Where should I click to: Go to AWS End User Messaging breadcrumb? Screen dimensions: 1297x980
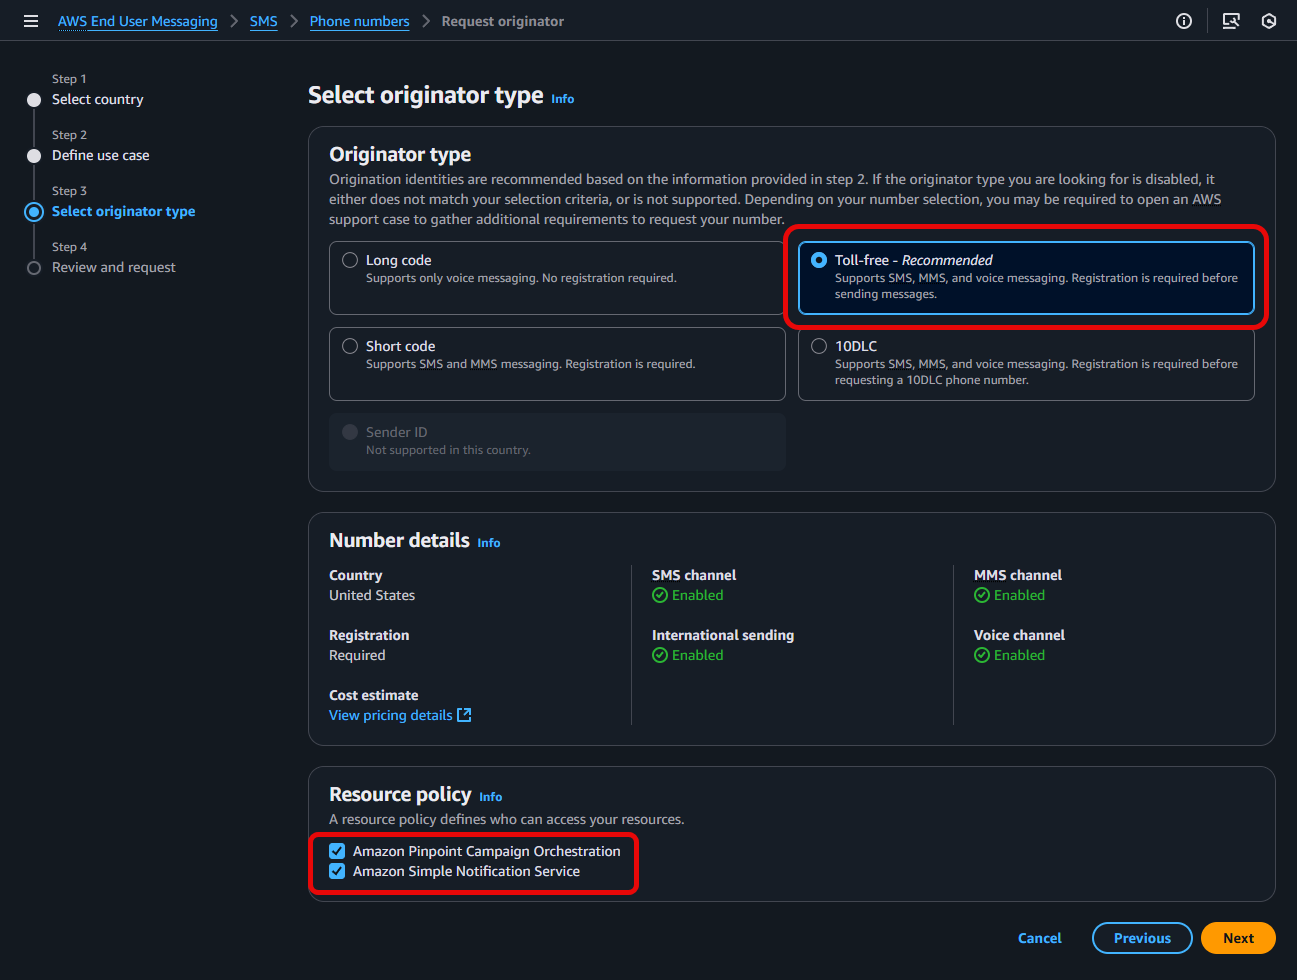tap(137, 21)
